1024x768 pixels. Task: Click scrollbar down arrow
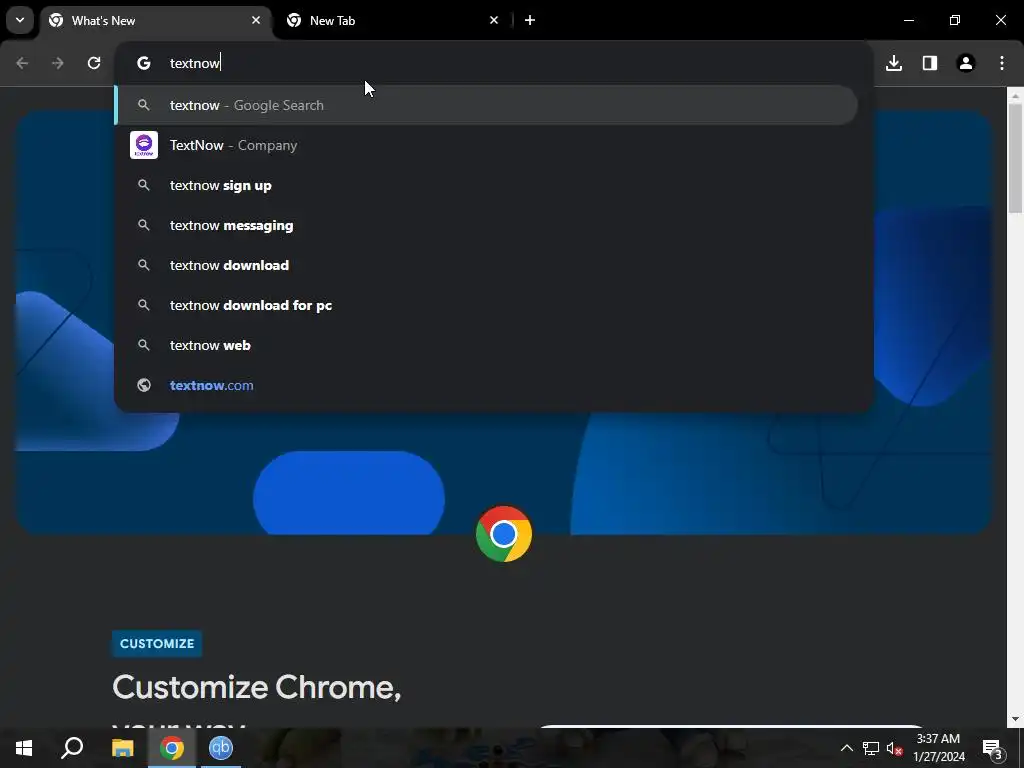tap(1015, 720)
